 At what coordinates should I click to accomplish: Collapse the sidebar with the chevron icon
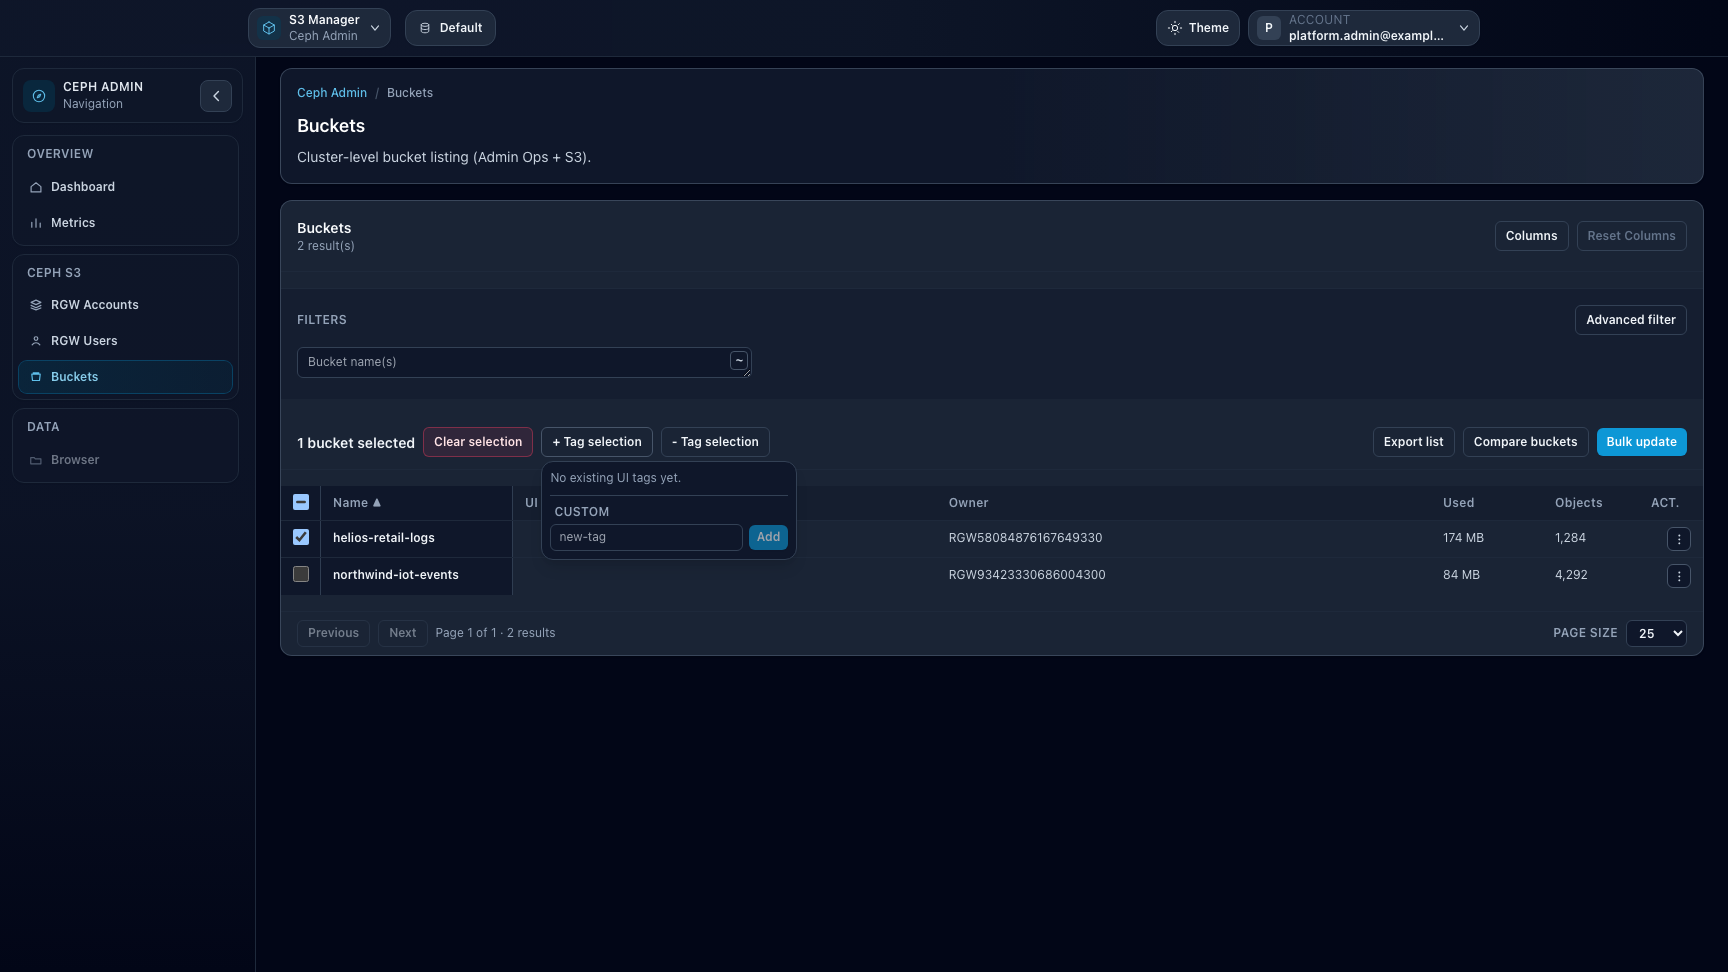[216, 95]
